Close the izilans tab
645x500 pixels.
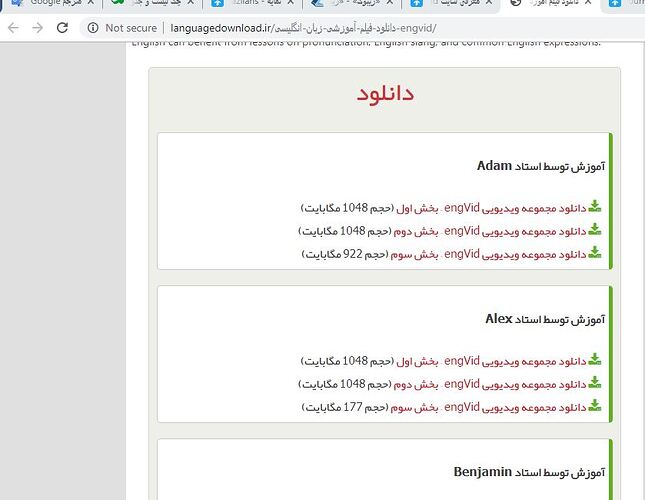click(x=290, y=3)
